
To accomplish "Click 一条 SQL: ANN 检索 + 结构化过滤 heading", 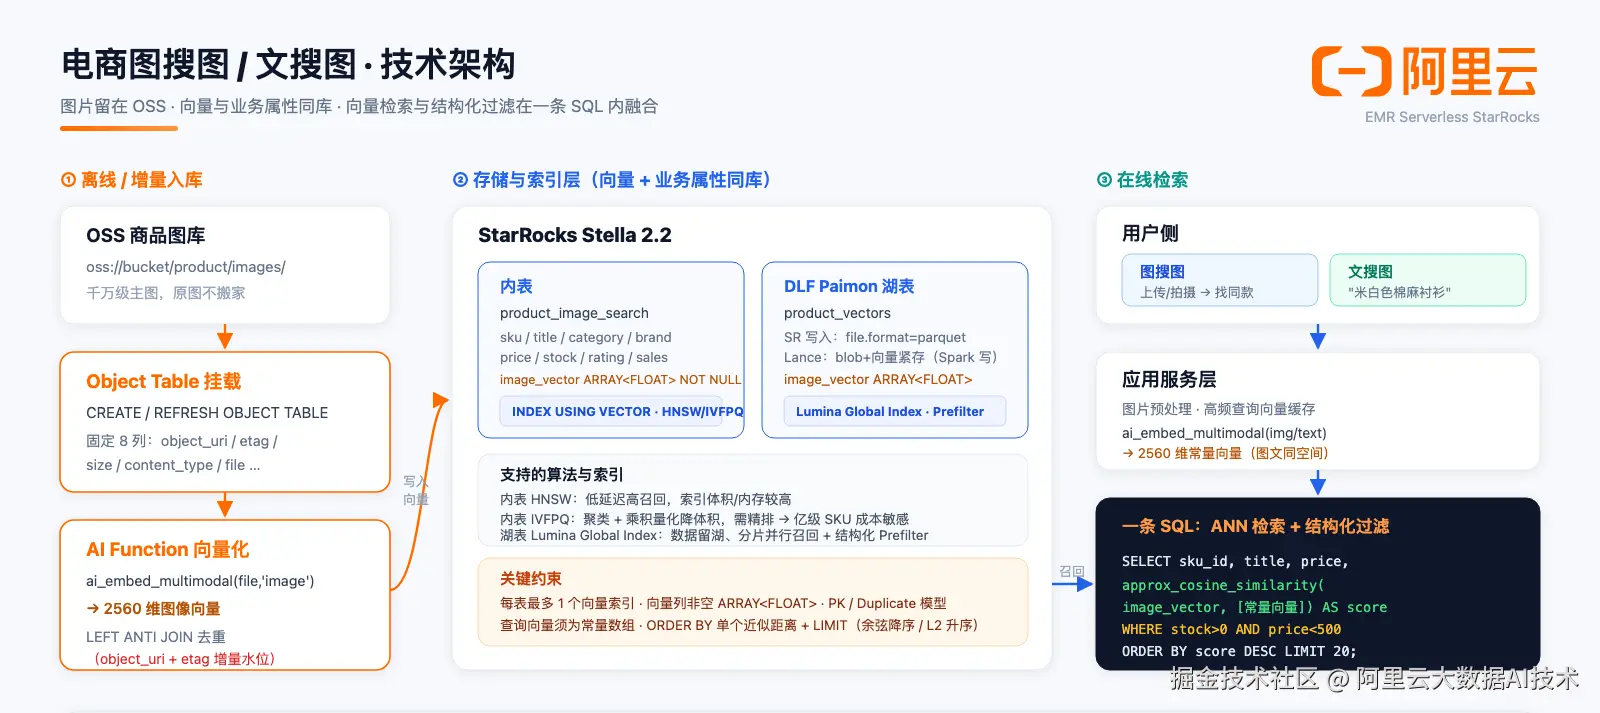I will tap(1256, 526).
